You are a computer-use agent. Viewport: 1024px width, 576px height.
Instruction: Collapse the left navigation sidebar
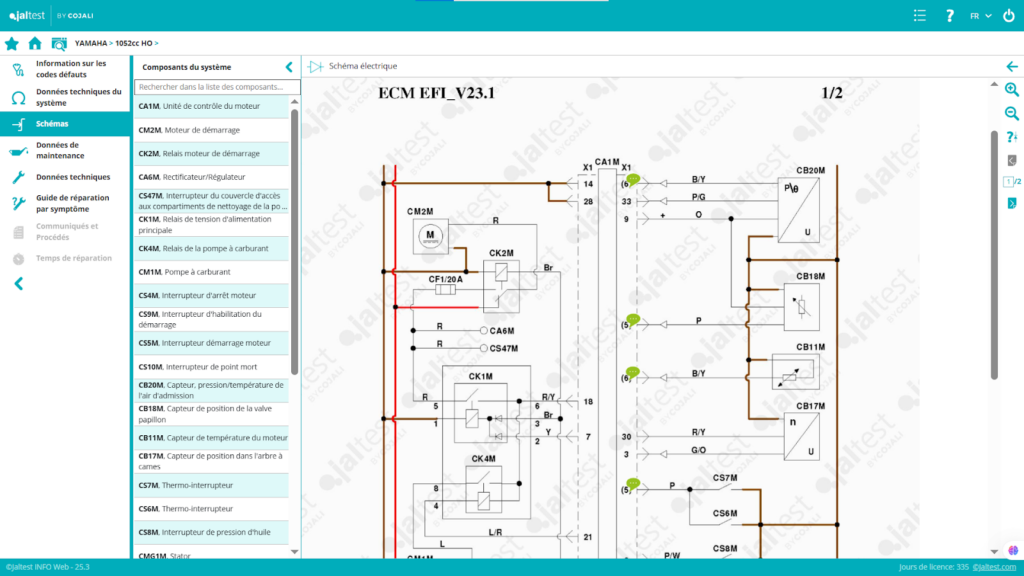[x=18, y=284]
